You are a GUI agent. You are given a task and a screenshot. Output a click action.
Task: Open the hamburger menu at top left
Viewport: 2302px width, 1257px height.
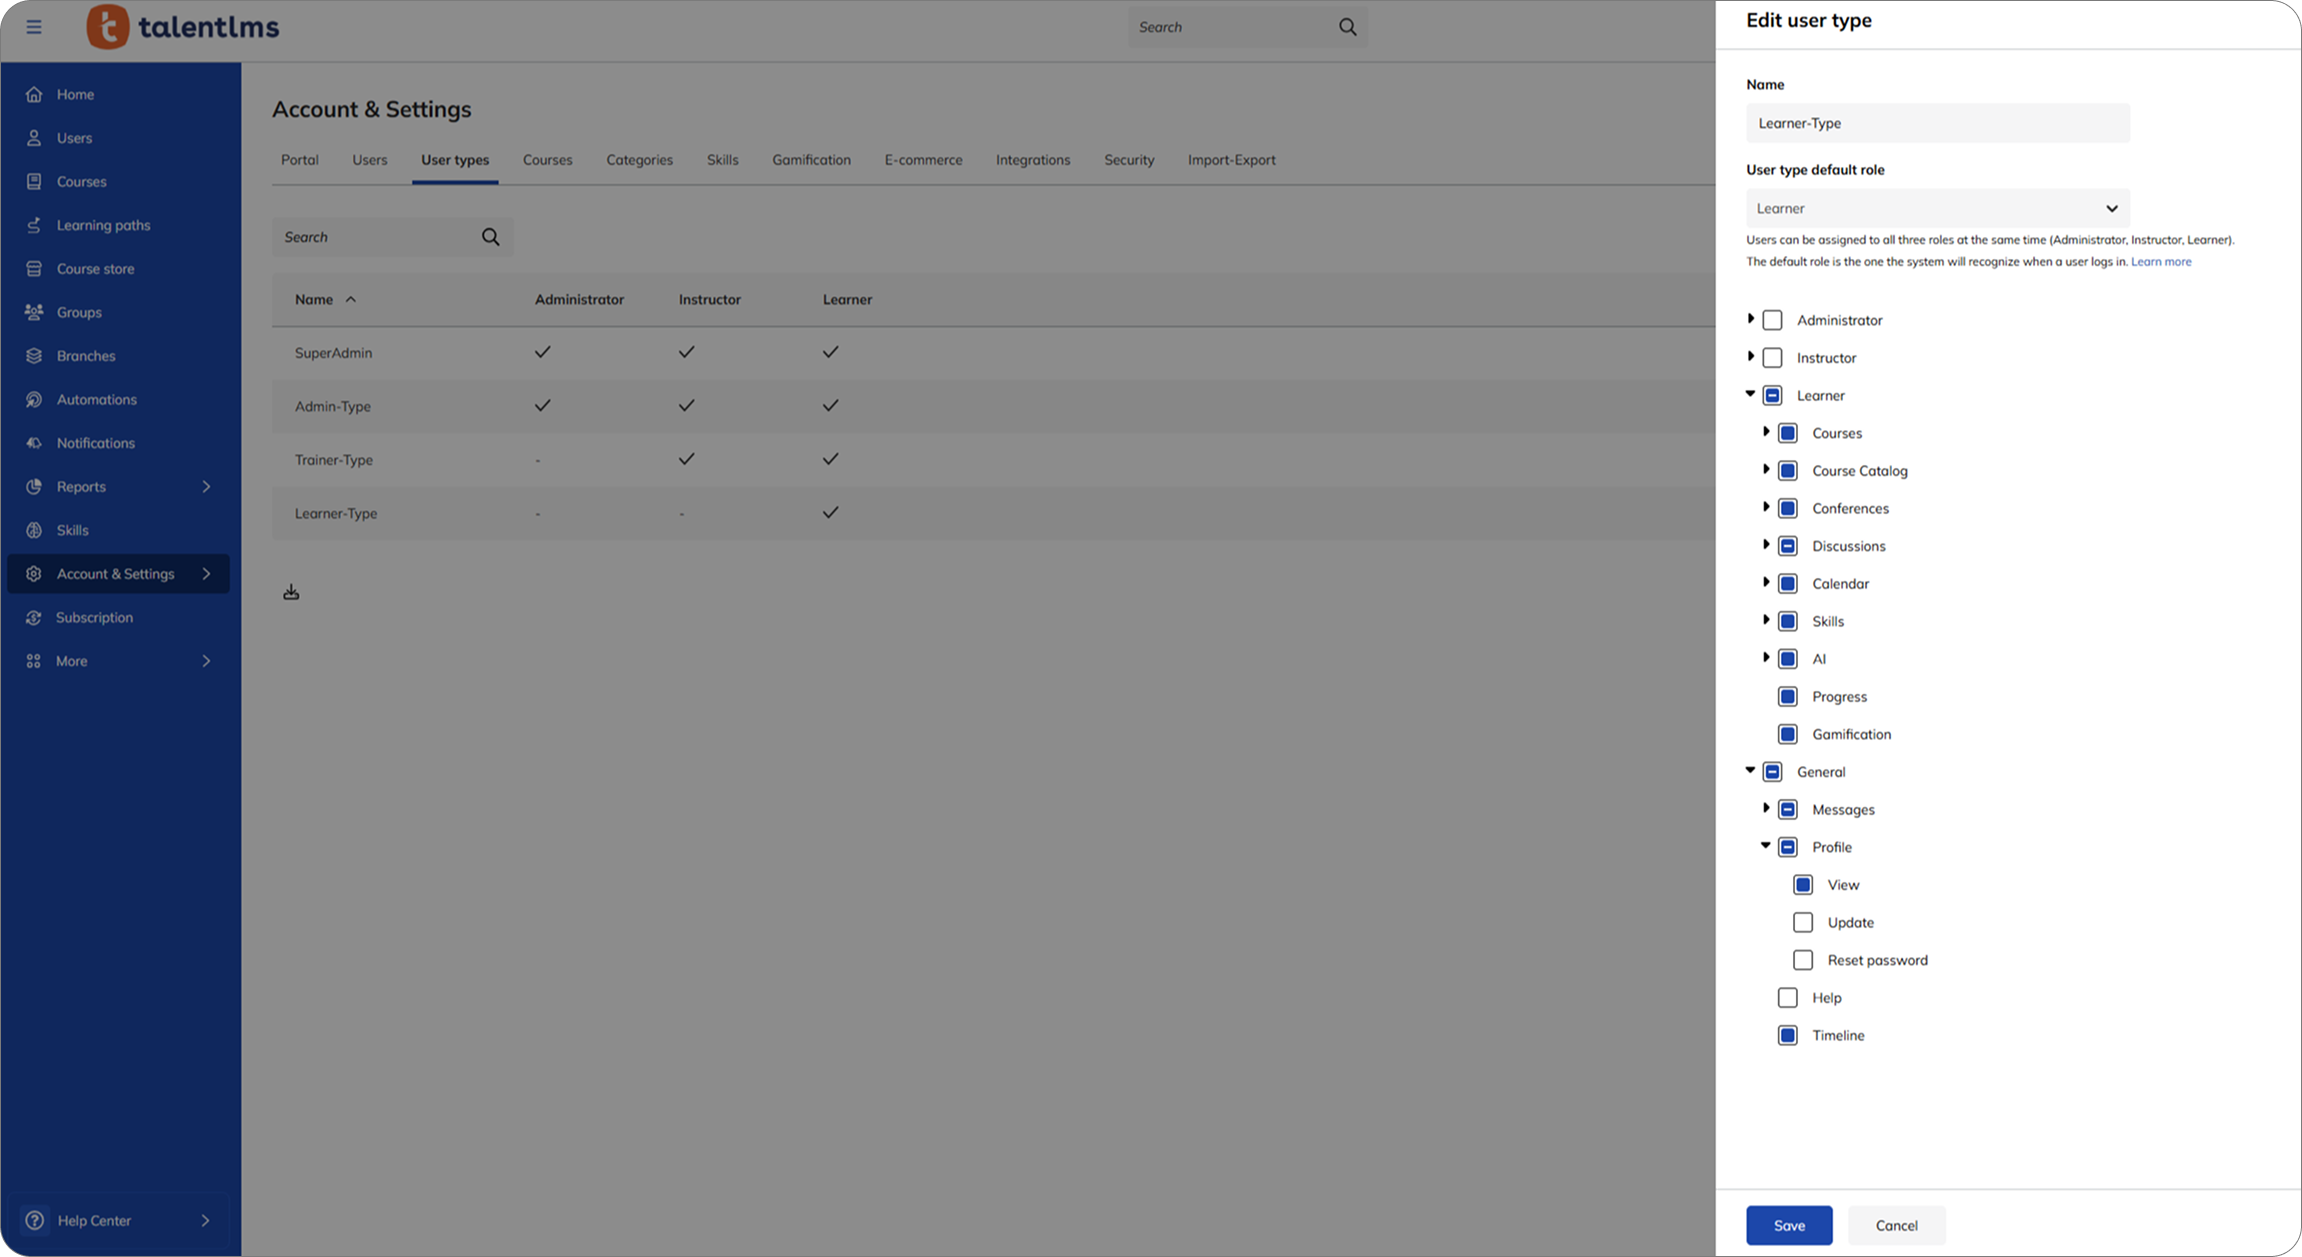coord(34,27)
